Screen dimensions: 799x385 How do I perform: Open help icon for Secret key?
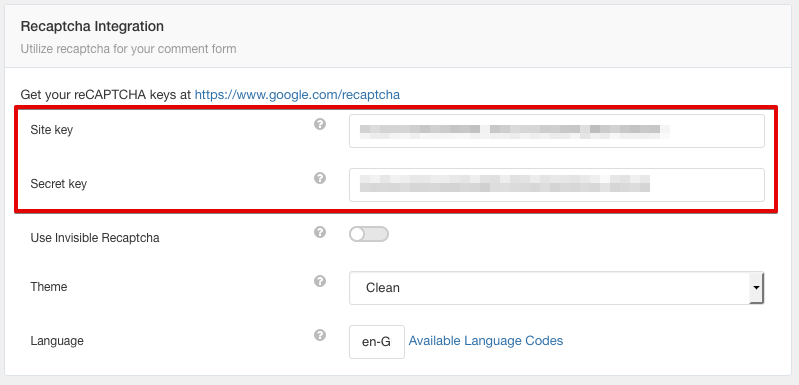[319, 178]
